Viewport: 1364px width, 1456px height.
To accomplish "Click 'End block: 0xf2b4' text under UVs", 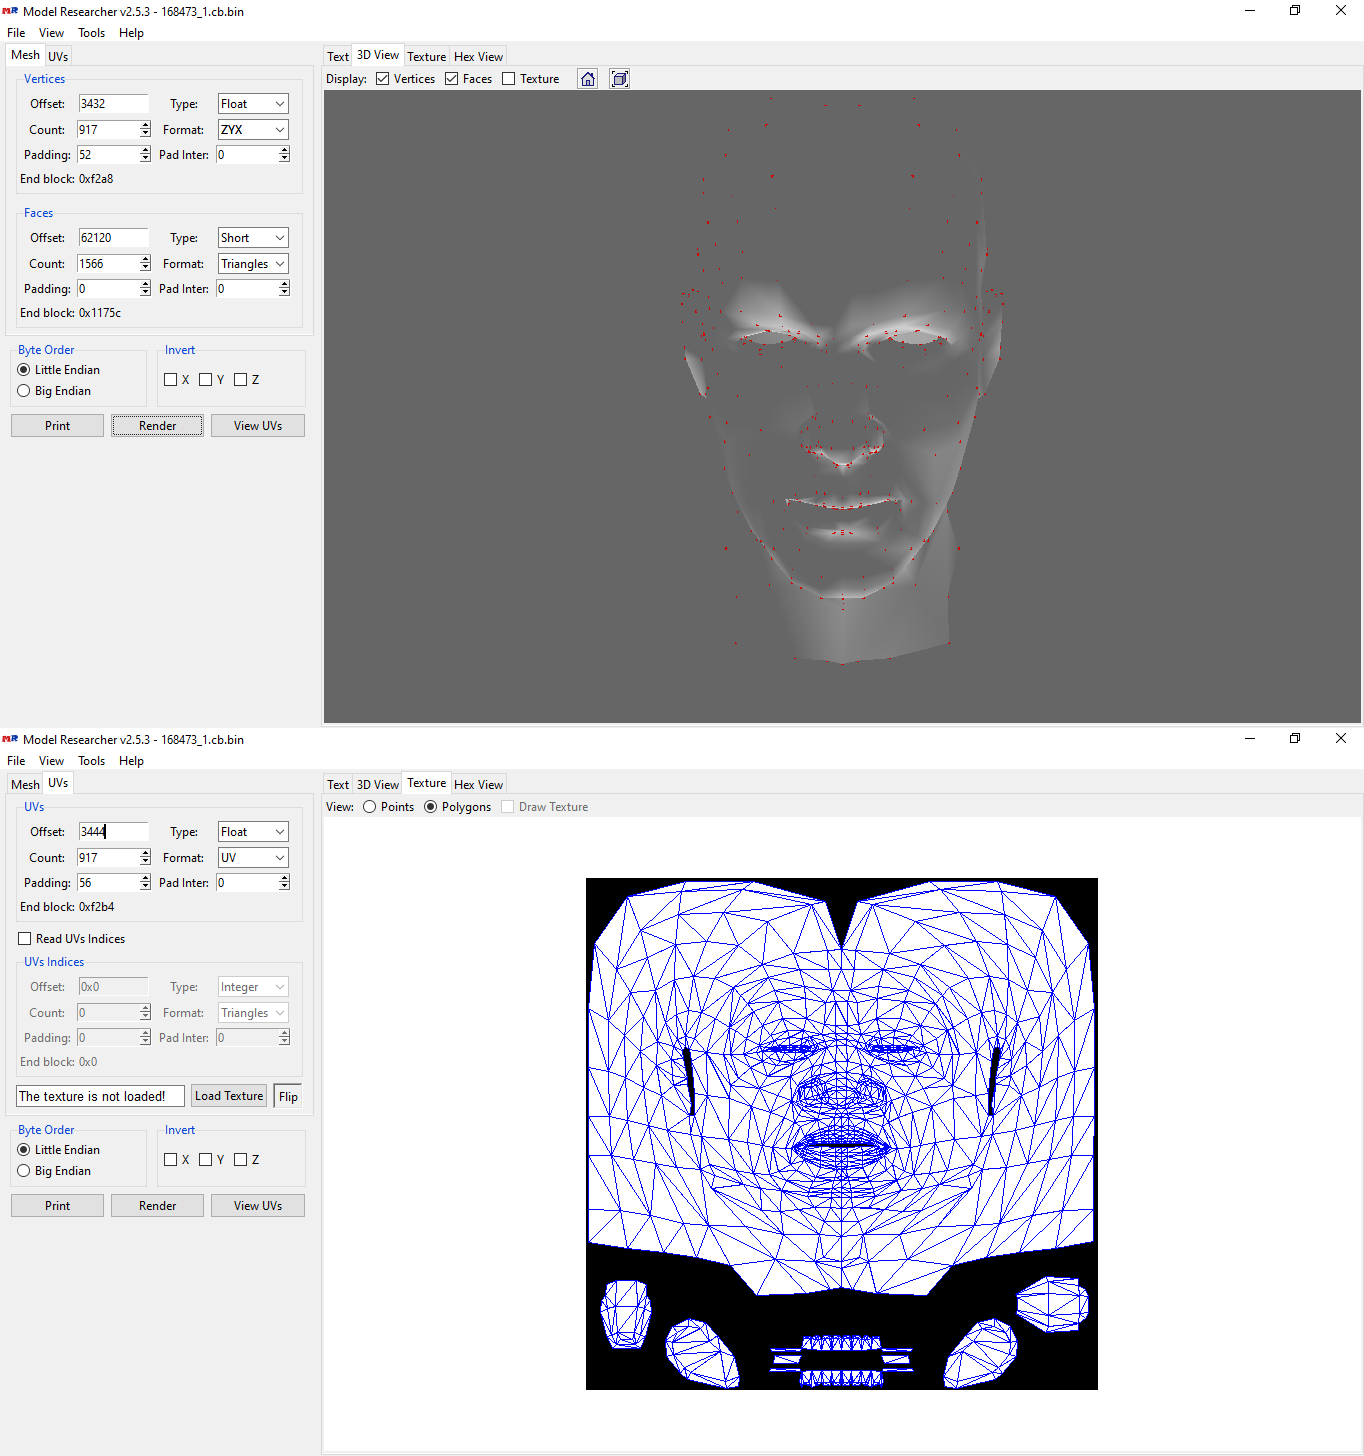I will click(67, 907).
